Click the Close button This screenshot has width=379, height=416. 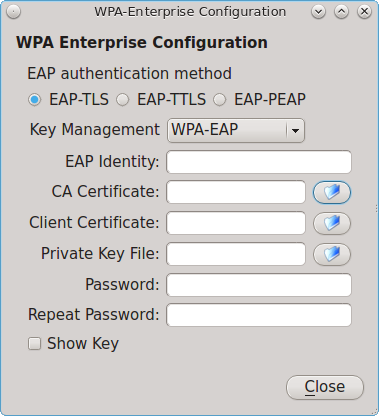(x=325, y=387)
